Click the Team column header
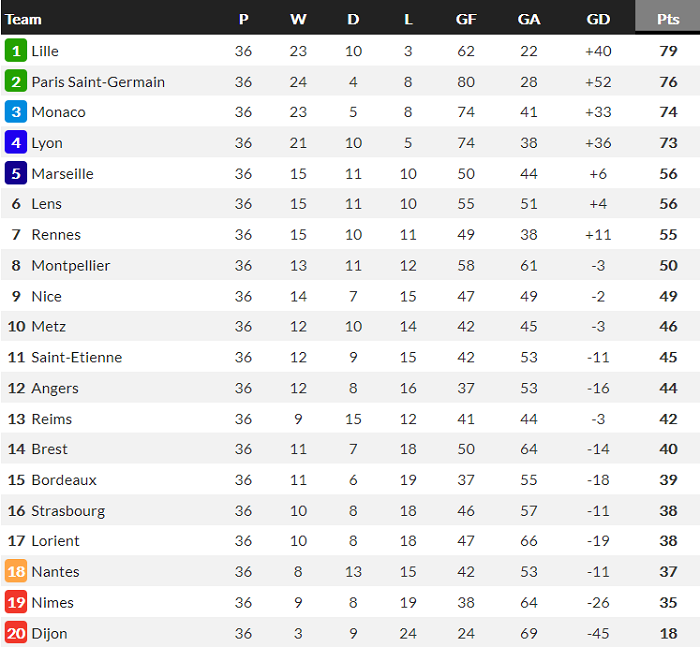700x647 pixels. (x=24, y=19)
